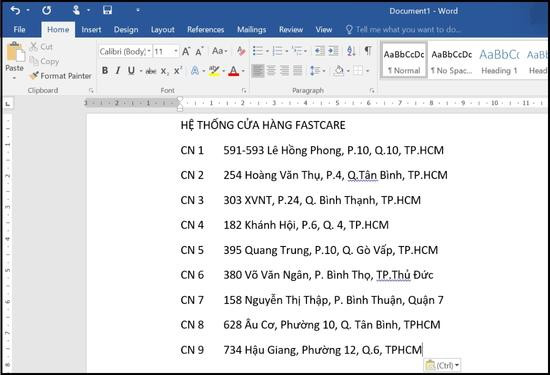550x375 pixels.
Task: Toggle Underline formatting
Action: tap(131, 71)
